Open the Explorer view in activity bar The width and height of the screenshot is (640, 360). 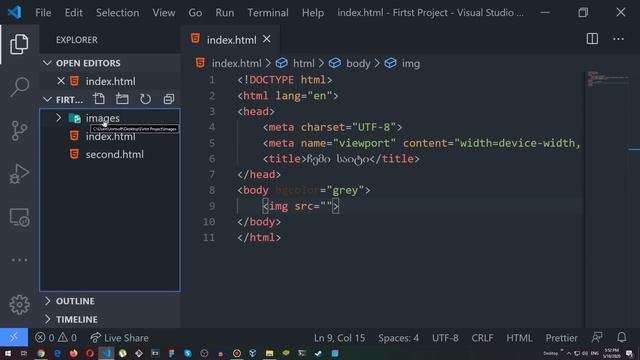[x=19, y=44]
